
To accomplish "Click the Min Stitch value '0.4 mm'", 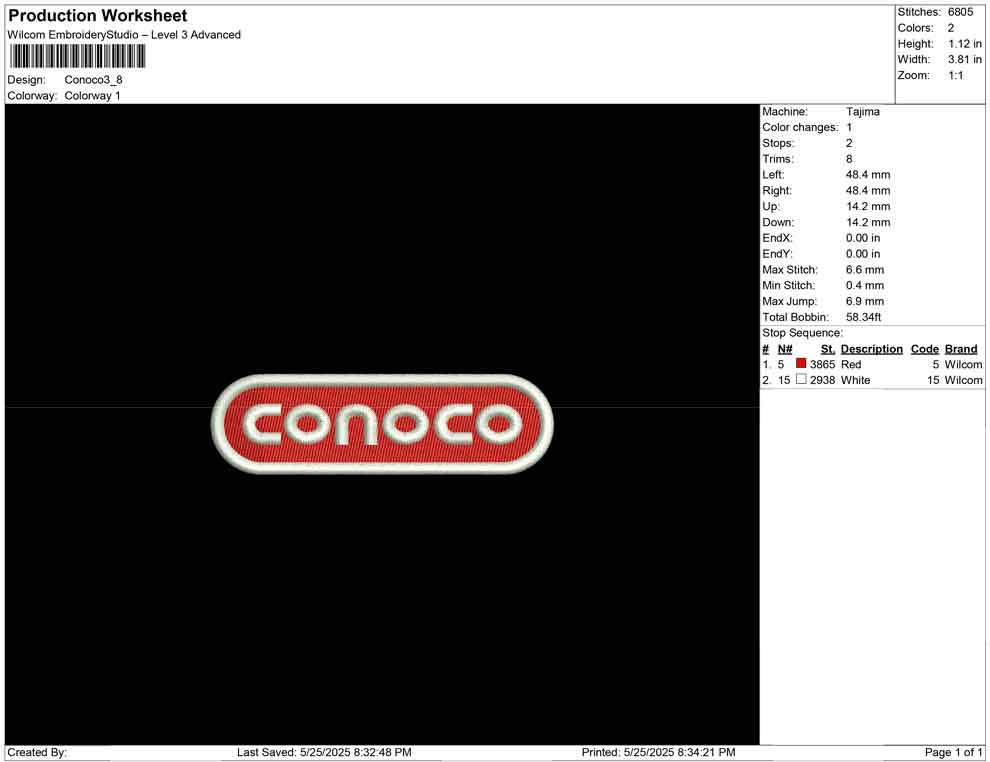I will coord(865,285).
